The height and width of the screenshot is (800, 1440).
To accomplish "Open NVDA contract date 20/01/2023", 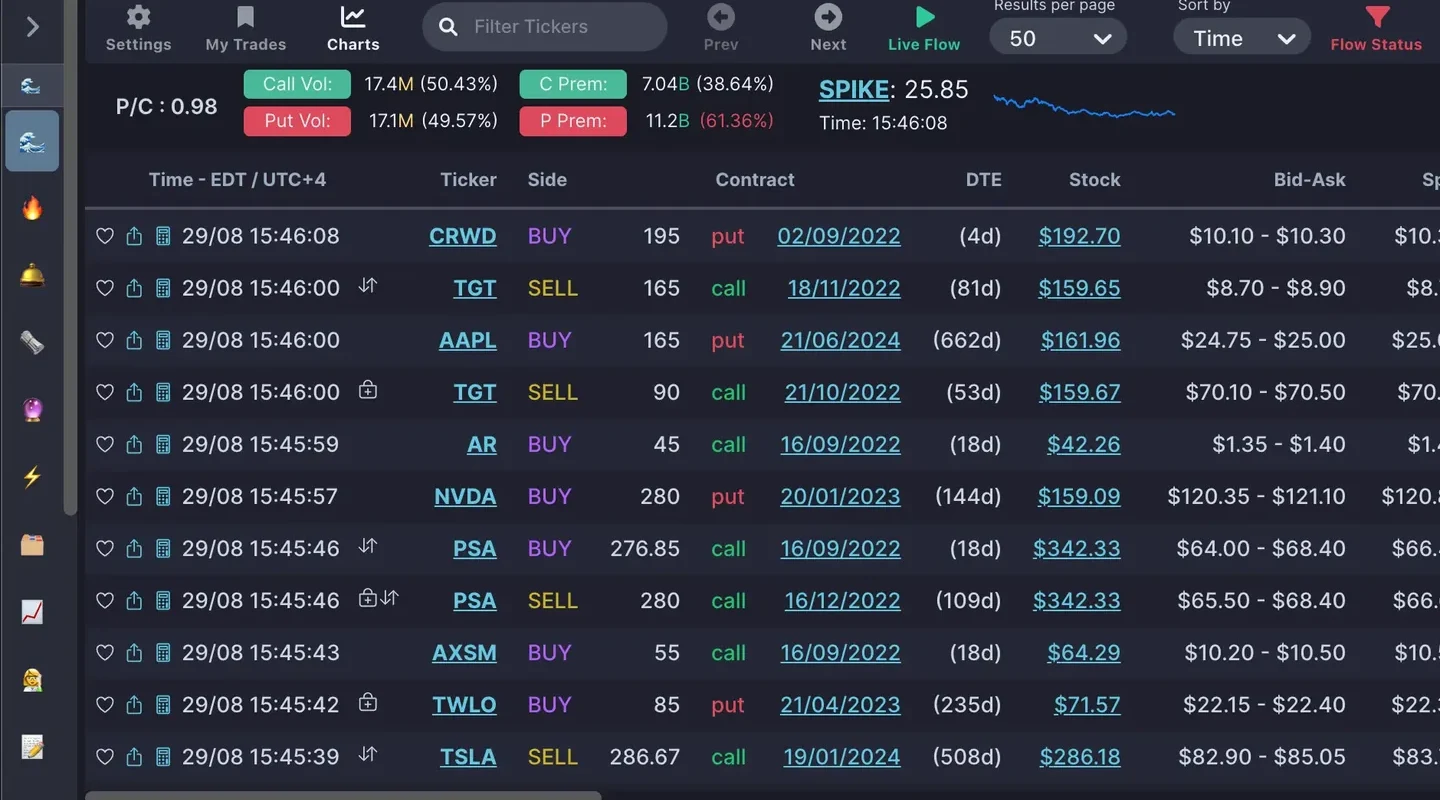I will click(840, 496).
